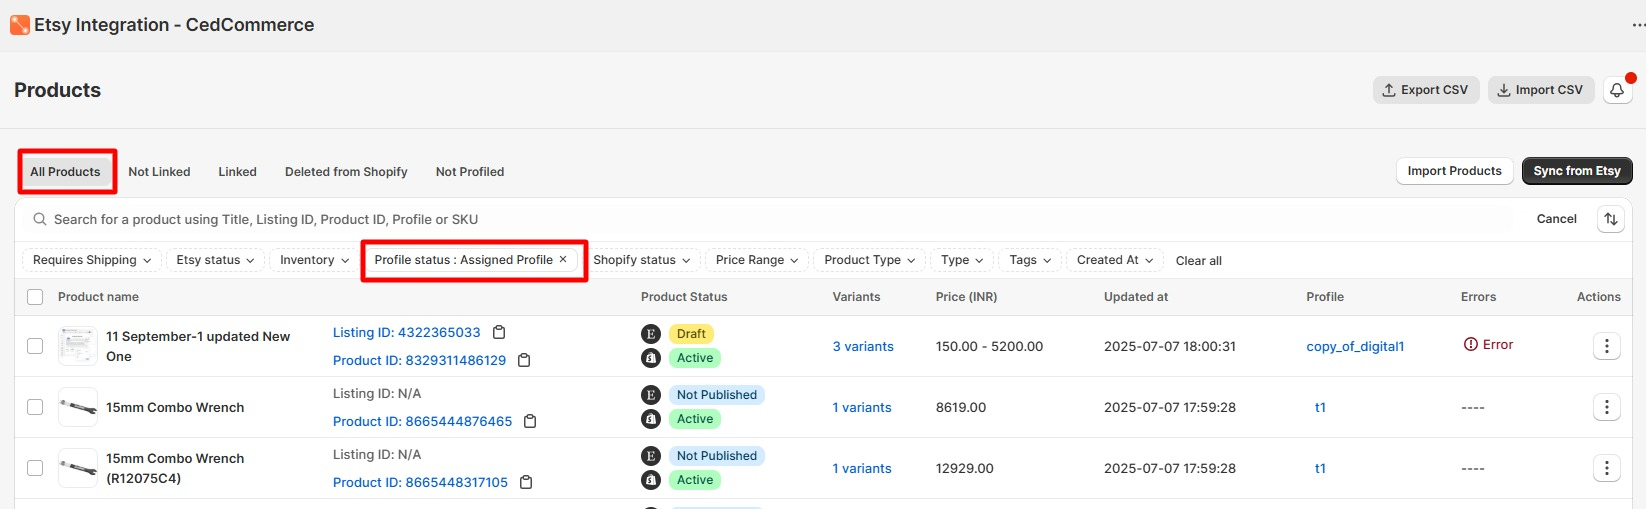Click price 8619.00 cell
The width and height of the screenshot is (1646, 509).
click(961, 407)
